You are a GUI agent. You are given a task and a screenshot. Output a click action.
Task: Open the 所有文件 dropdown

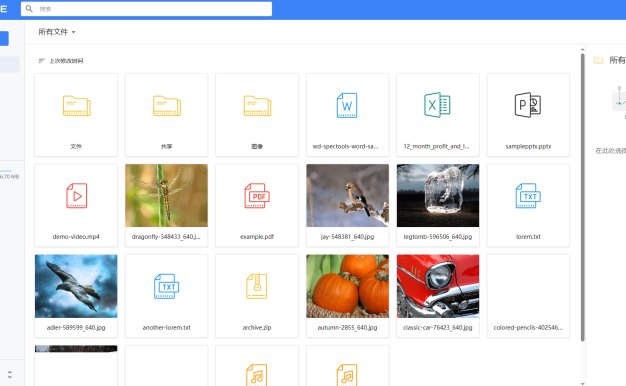[57, 32]
